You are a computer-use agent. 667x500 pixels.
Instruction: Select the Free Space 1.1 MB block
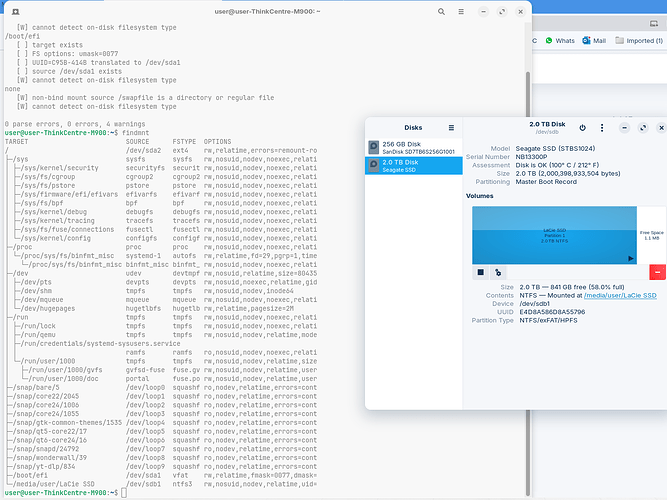pyautogui.click(x=651, y=235)
